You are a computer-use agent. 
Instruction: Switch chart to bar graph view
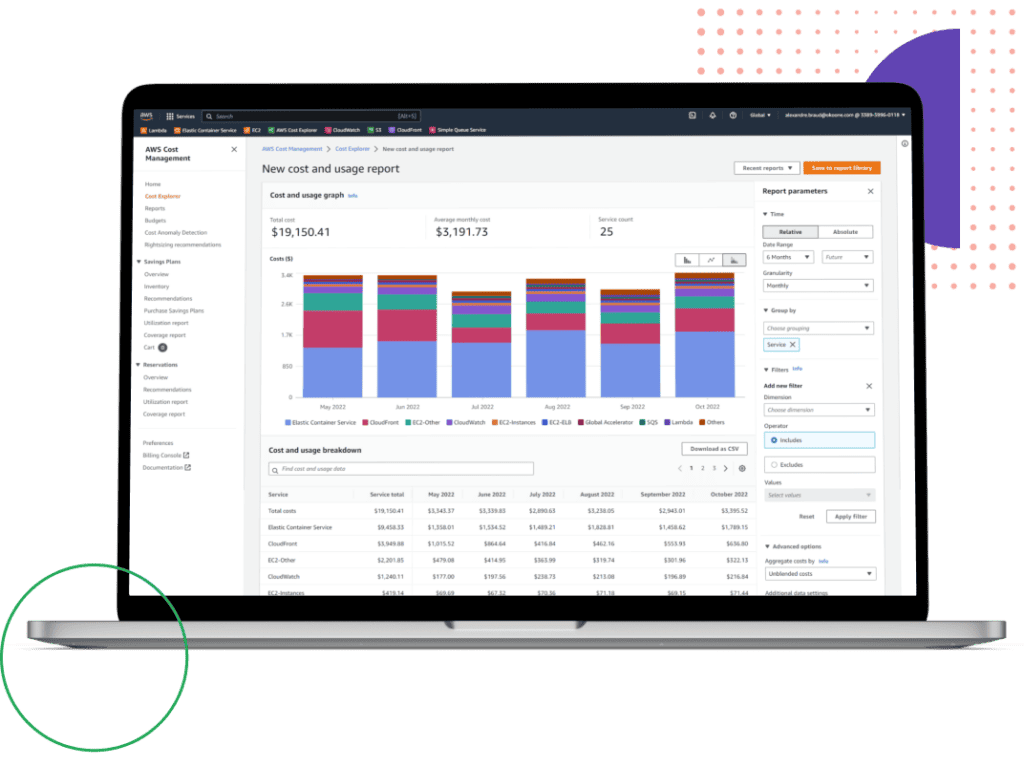tap(688, 260)
